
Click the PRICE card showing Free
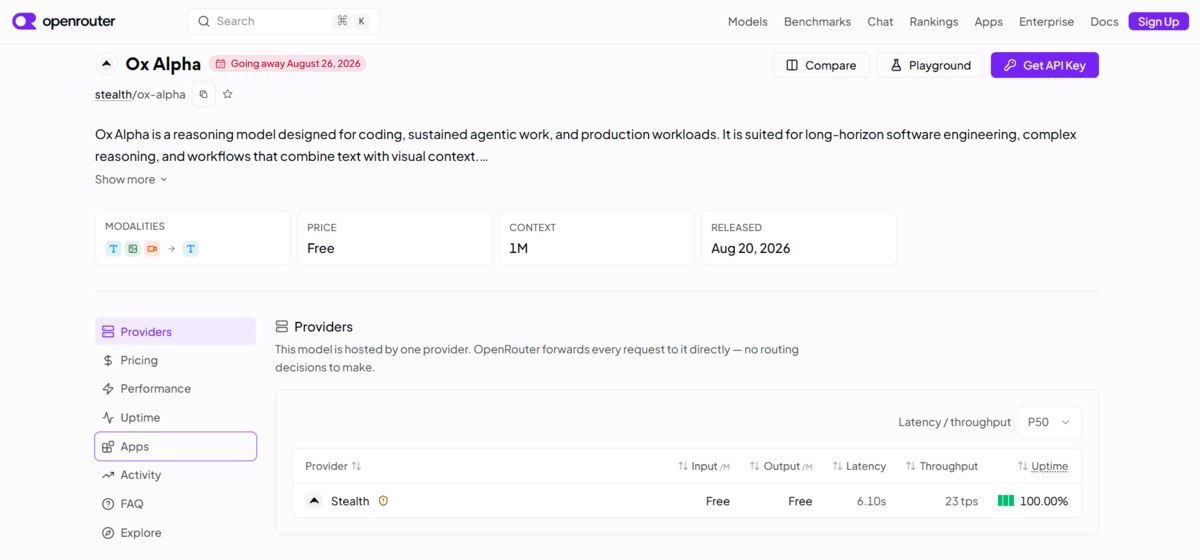pyautogui.click(x=395, y=238)
